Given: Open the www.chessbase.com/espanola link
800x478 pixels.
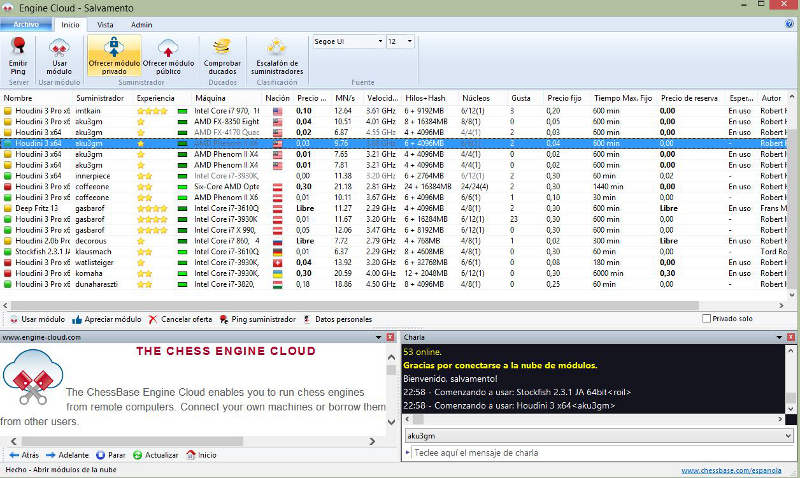Looking at the screenshot, I should pos(731,470).
